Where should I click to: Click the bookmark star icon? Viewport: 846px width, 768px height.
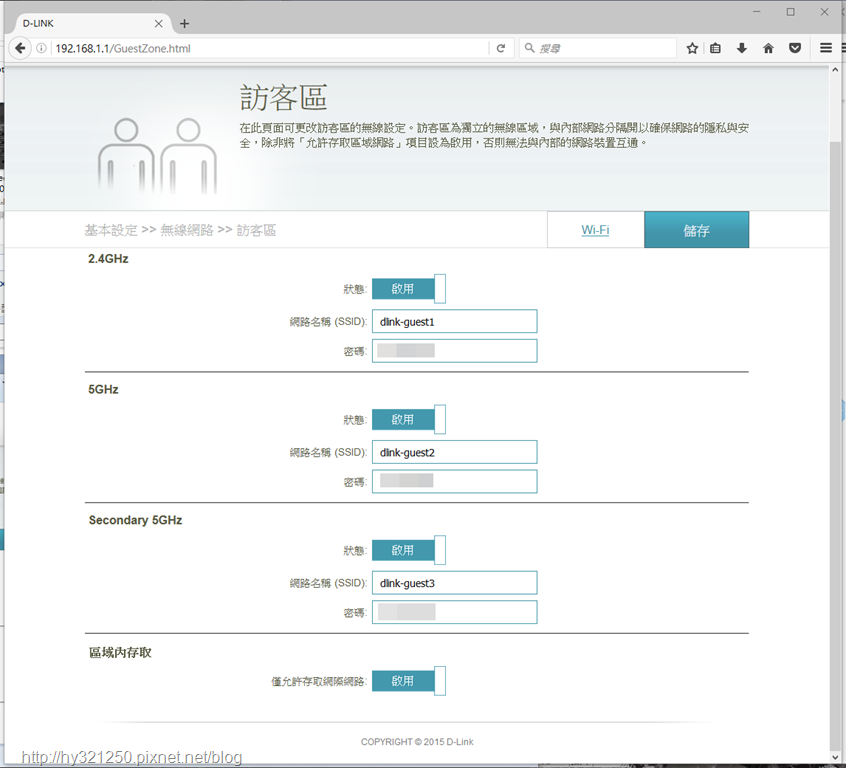[x=692, y=48]
